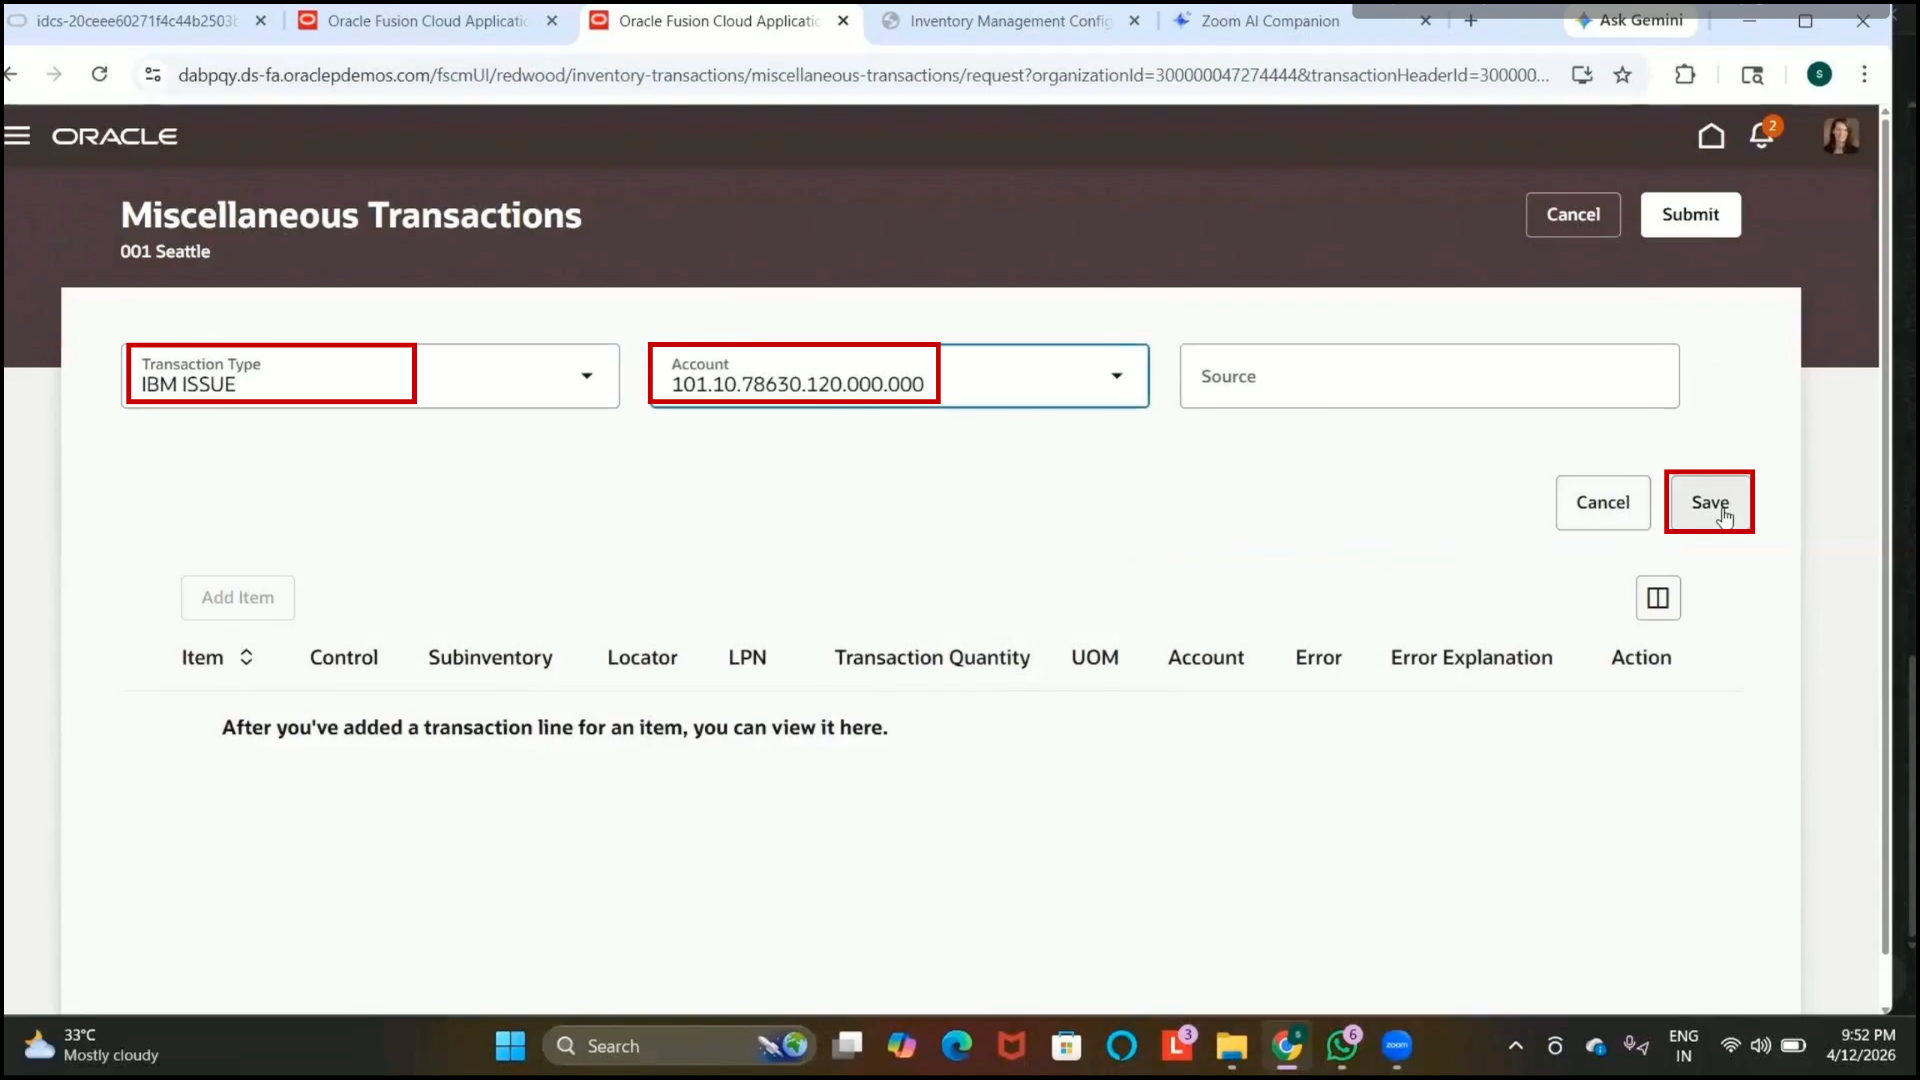This screenshot has width=1920, height=1080.
Task: Open the user profile avatar menu
Action: coord(1841,136)
